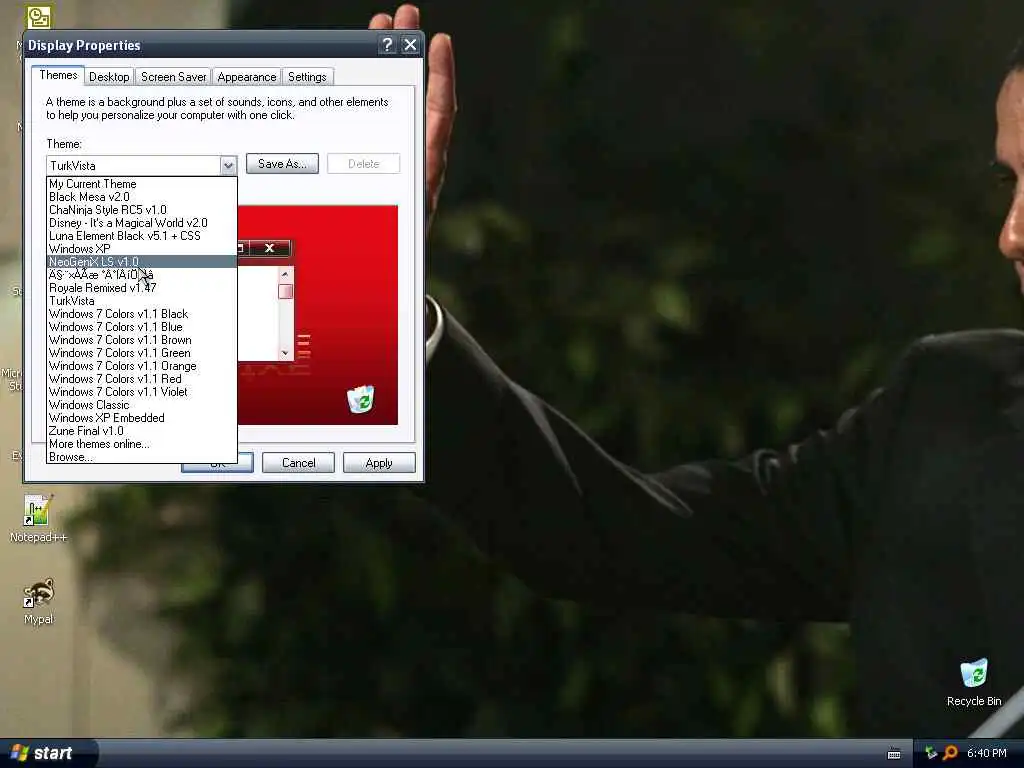1024x768 pixels.
Task: Choose Windows 7 Colors v1.1 Green
Action: tap(142, 353)
